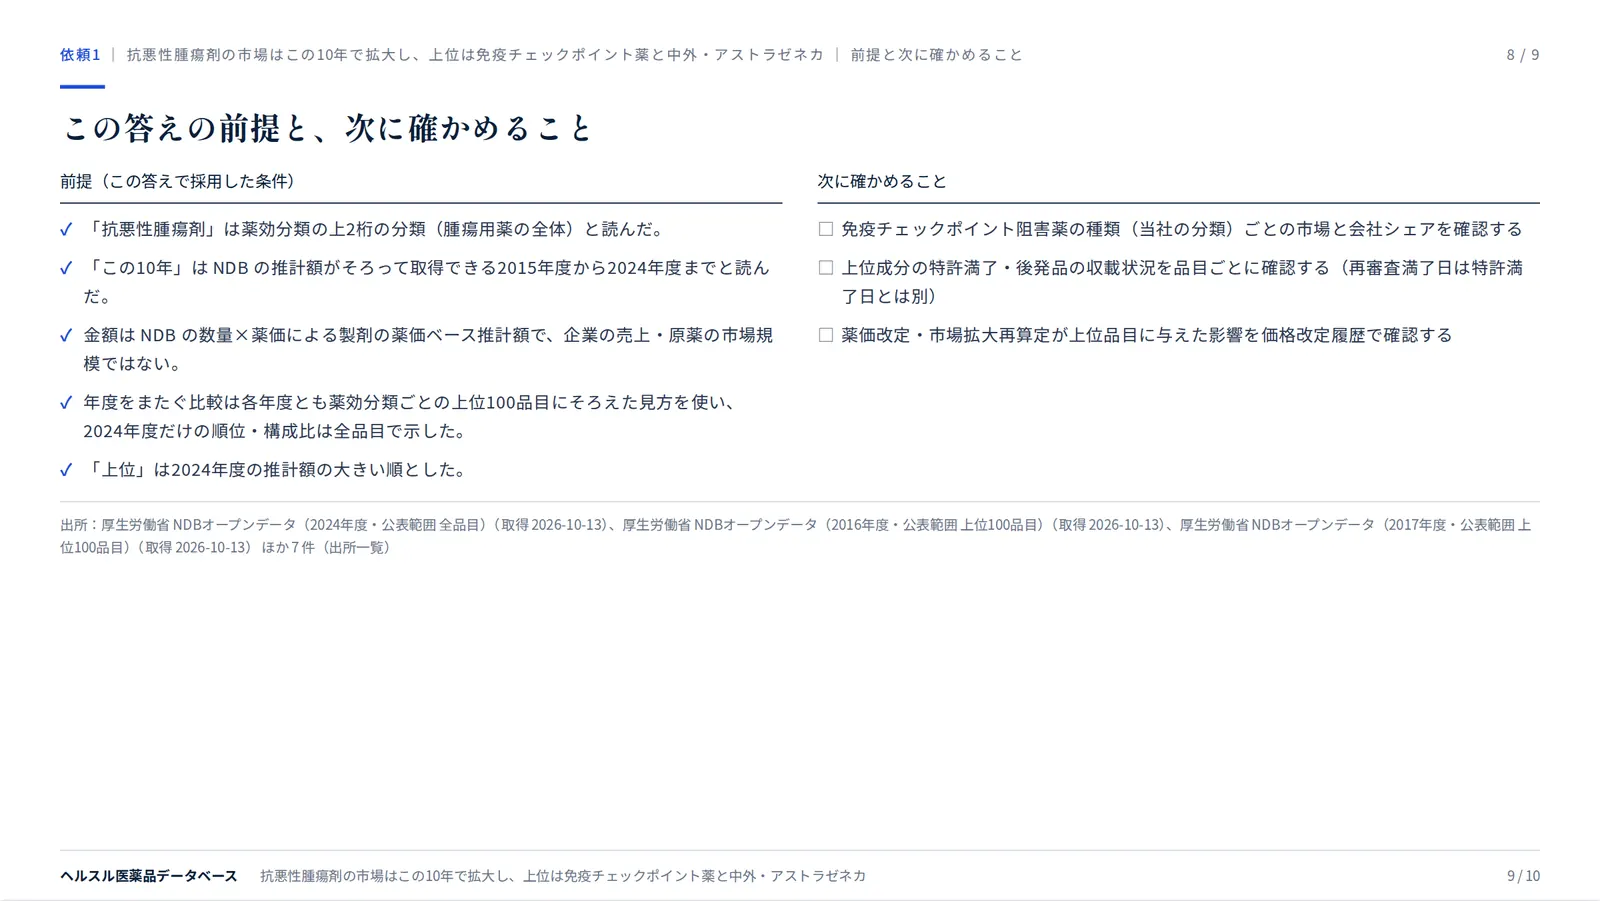Click the text 薬価改定・市場拡大再算定が上位品目

pyautogui.click(x=1147, y=335)
